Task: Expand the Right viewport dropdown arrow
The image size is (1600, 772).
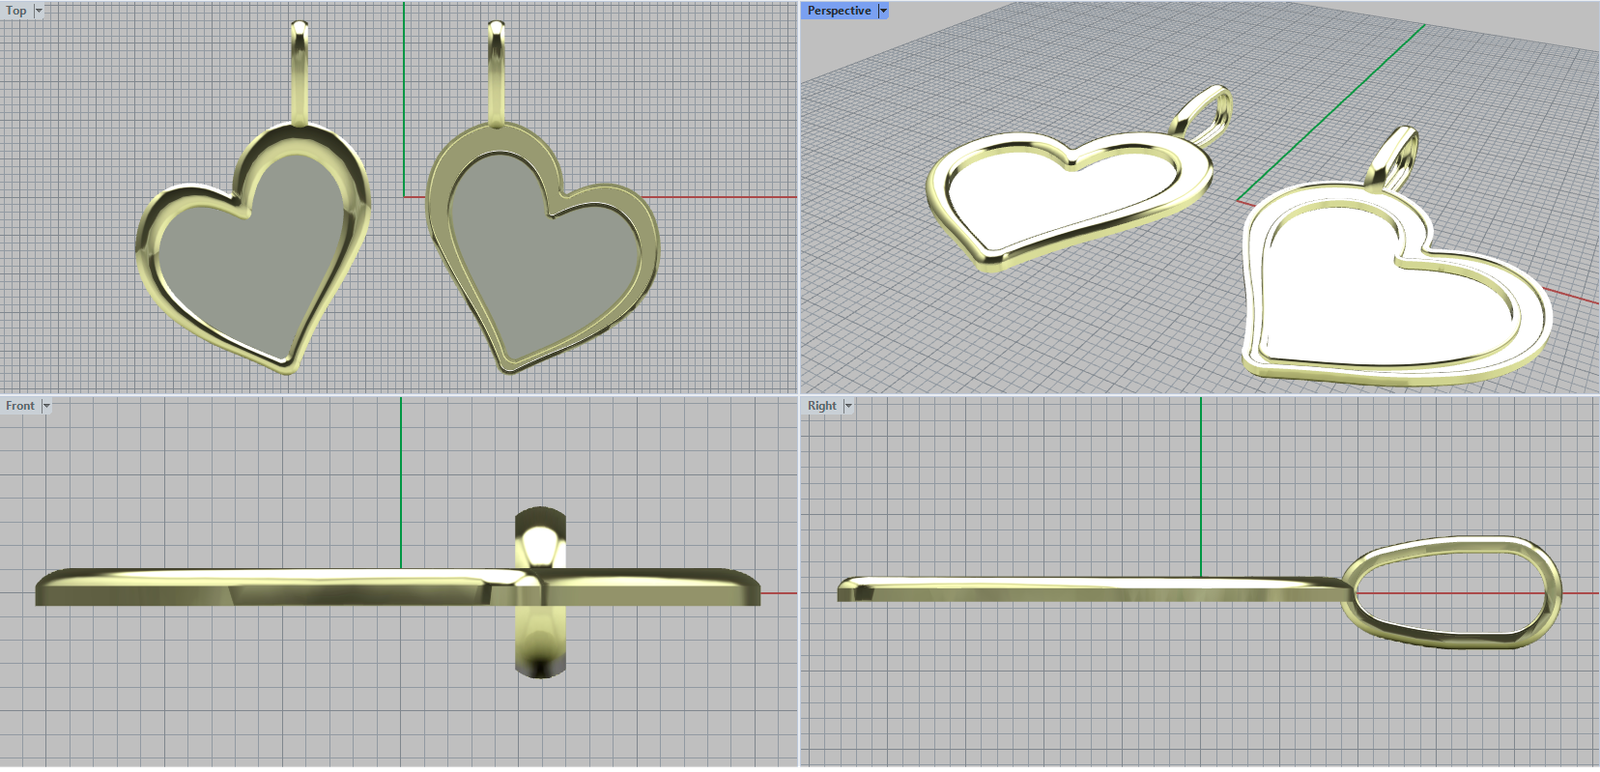Action: tap(849, 406)
